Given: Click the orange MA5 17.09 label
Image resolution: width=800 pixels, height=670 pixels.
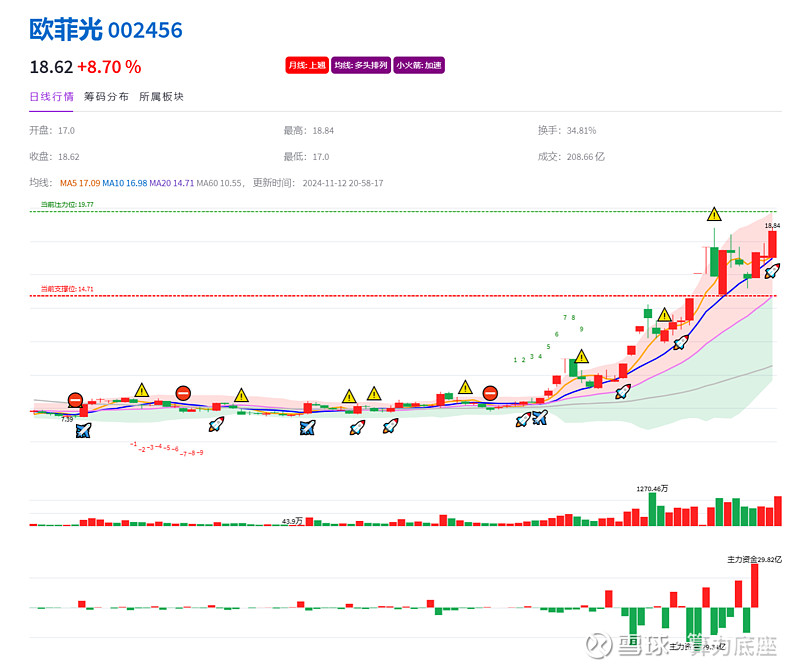Looking at the screenshot, I should pos(80,183).
